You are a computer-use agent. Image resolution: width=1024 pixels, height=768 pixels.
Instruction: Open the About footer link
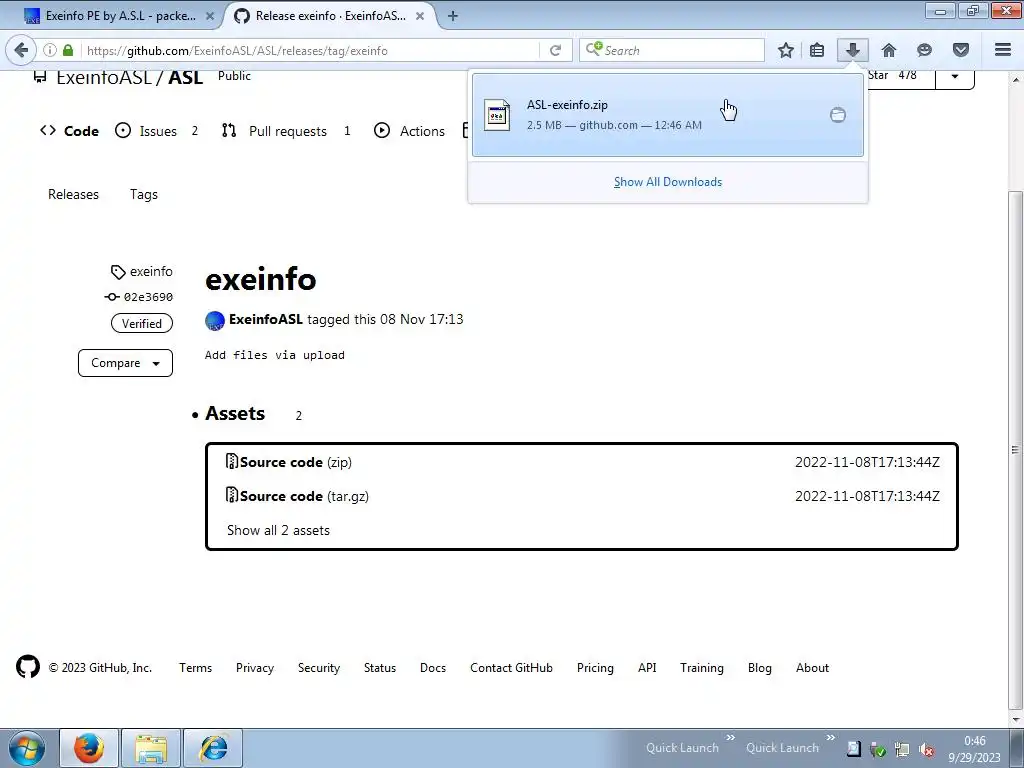[x=812, y=667]
